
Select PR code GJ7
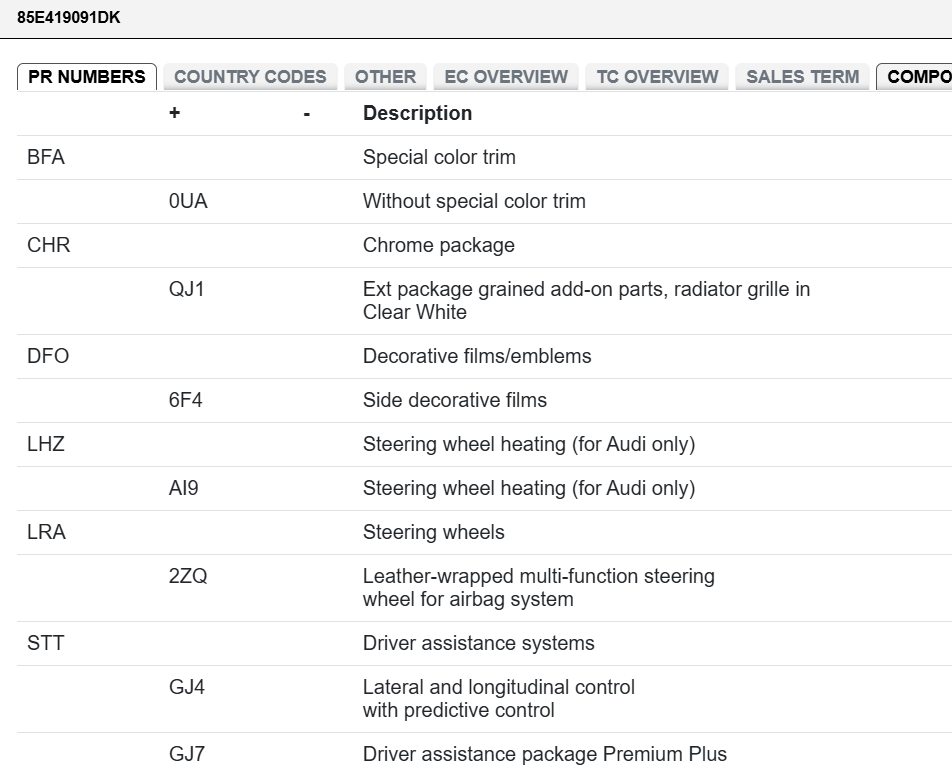point(187,754)
